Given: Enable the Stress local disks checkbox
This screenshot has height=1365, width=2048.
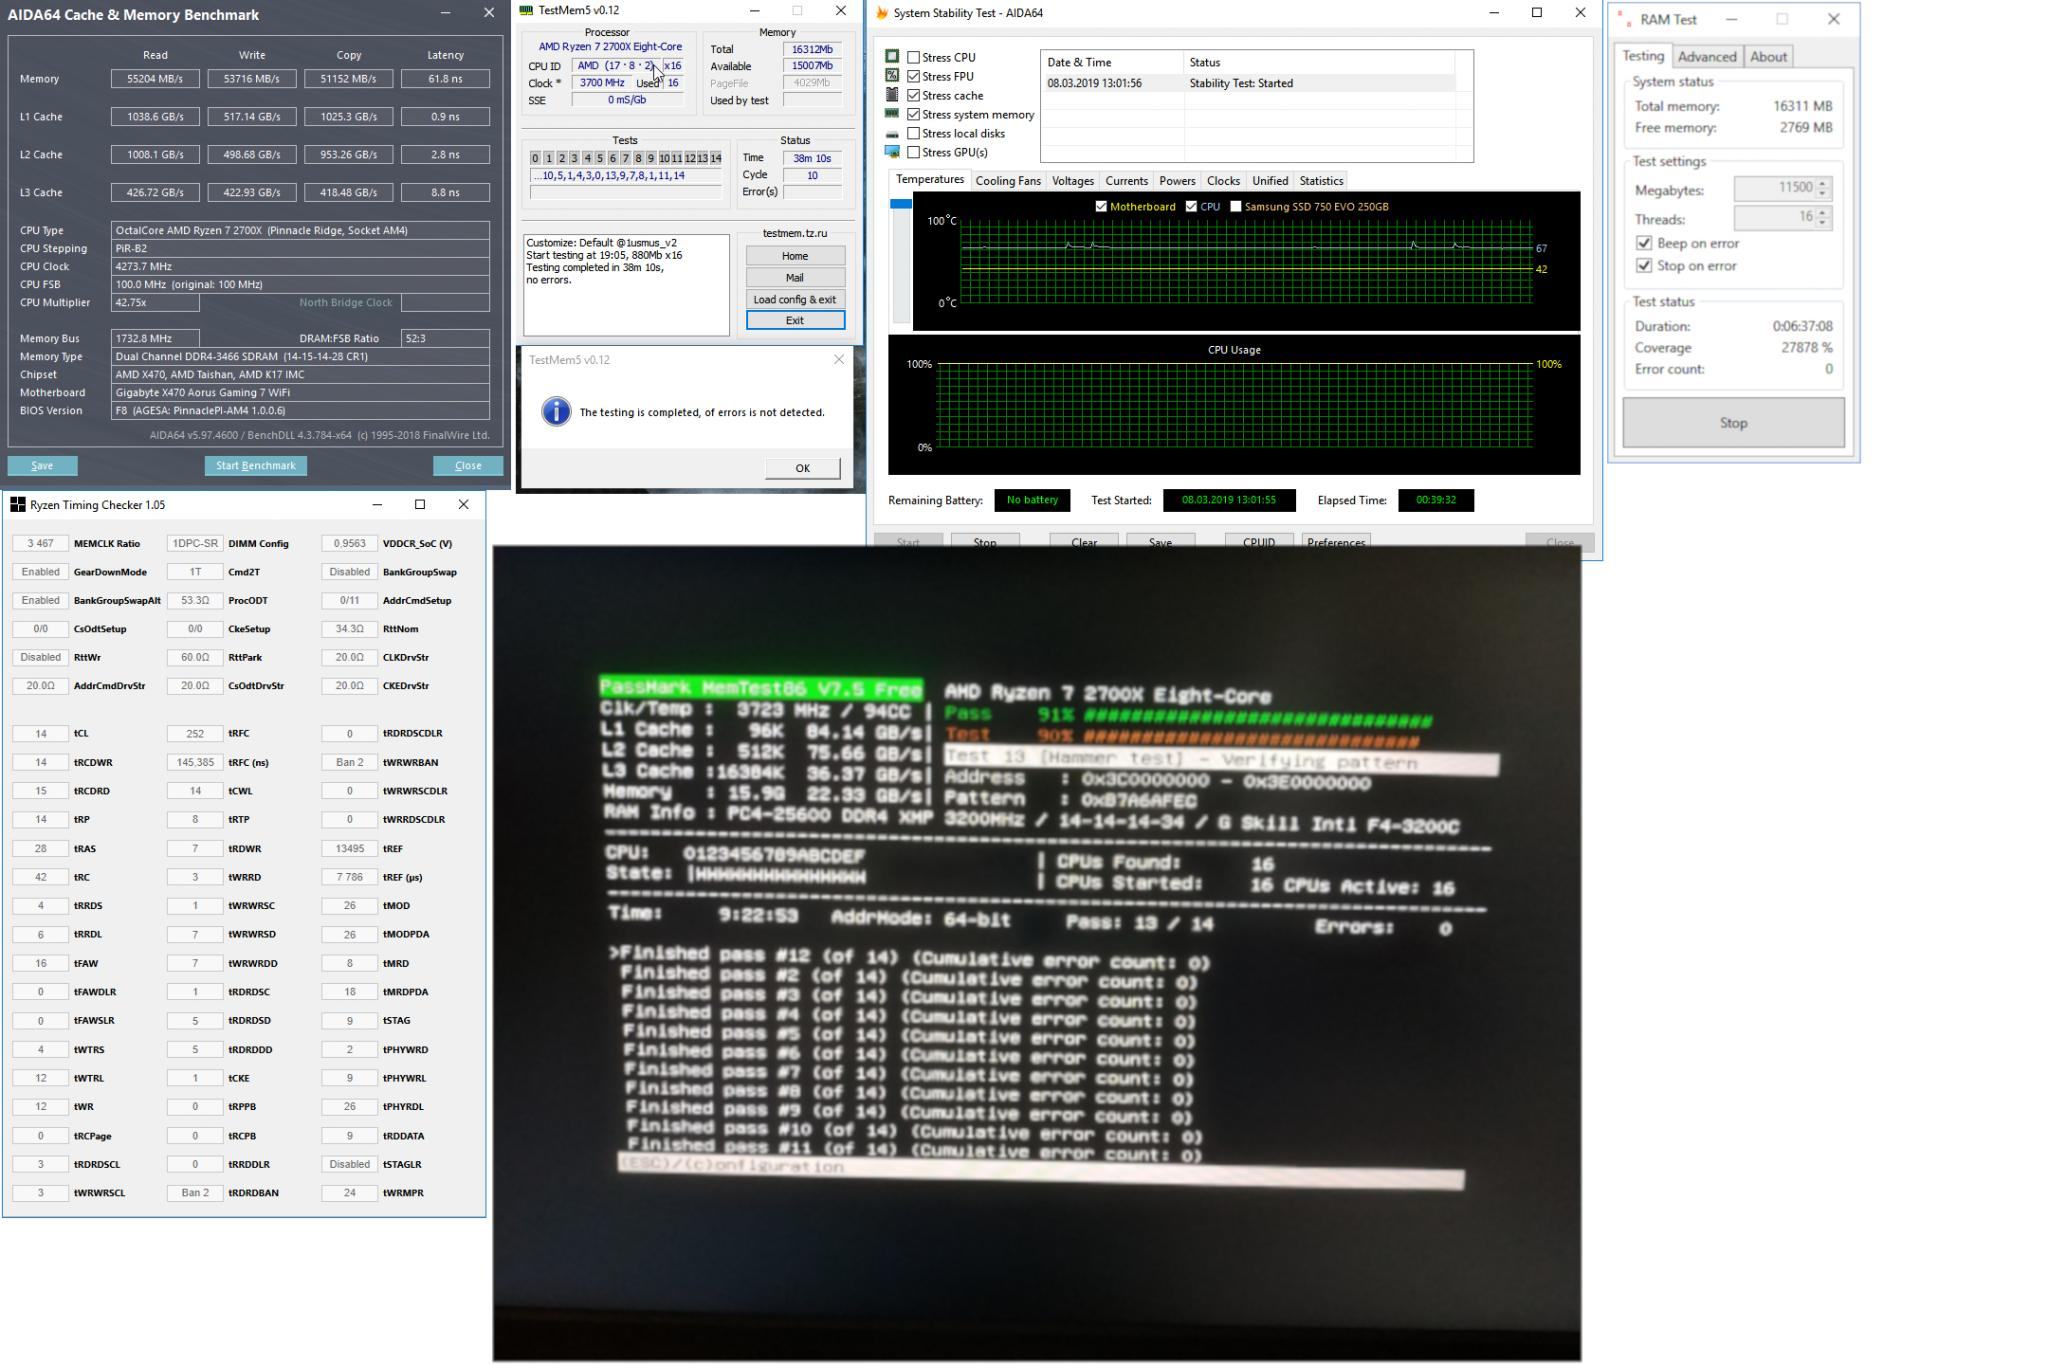Looking at the screenshot, I should (x=913, y=134).
